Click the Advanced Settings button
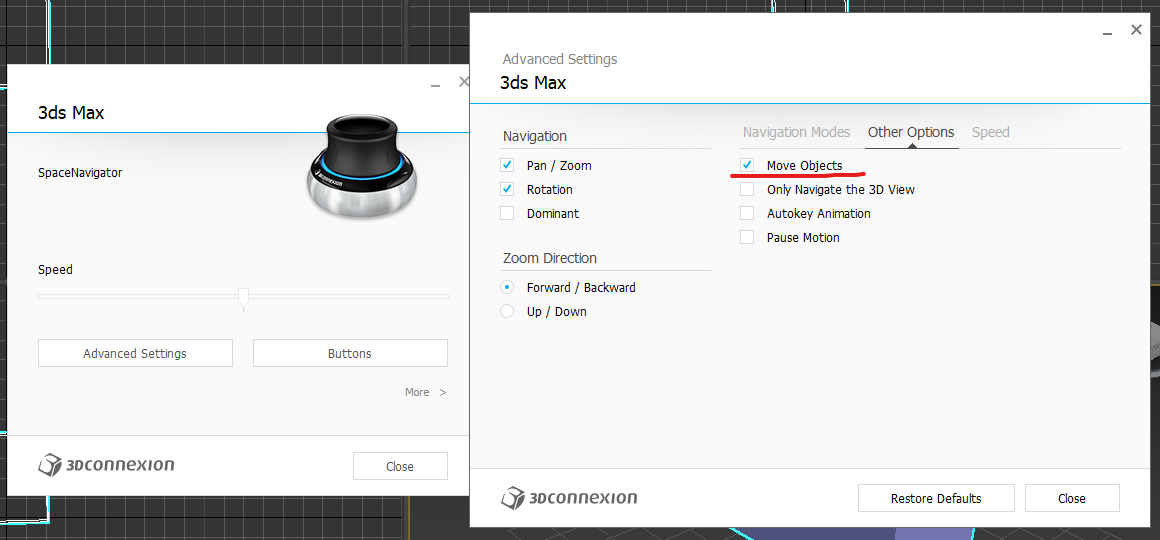 coord(135,353)
